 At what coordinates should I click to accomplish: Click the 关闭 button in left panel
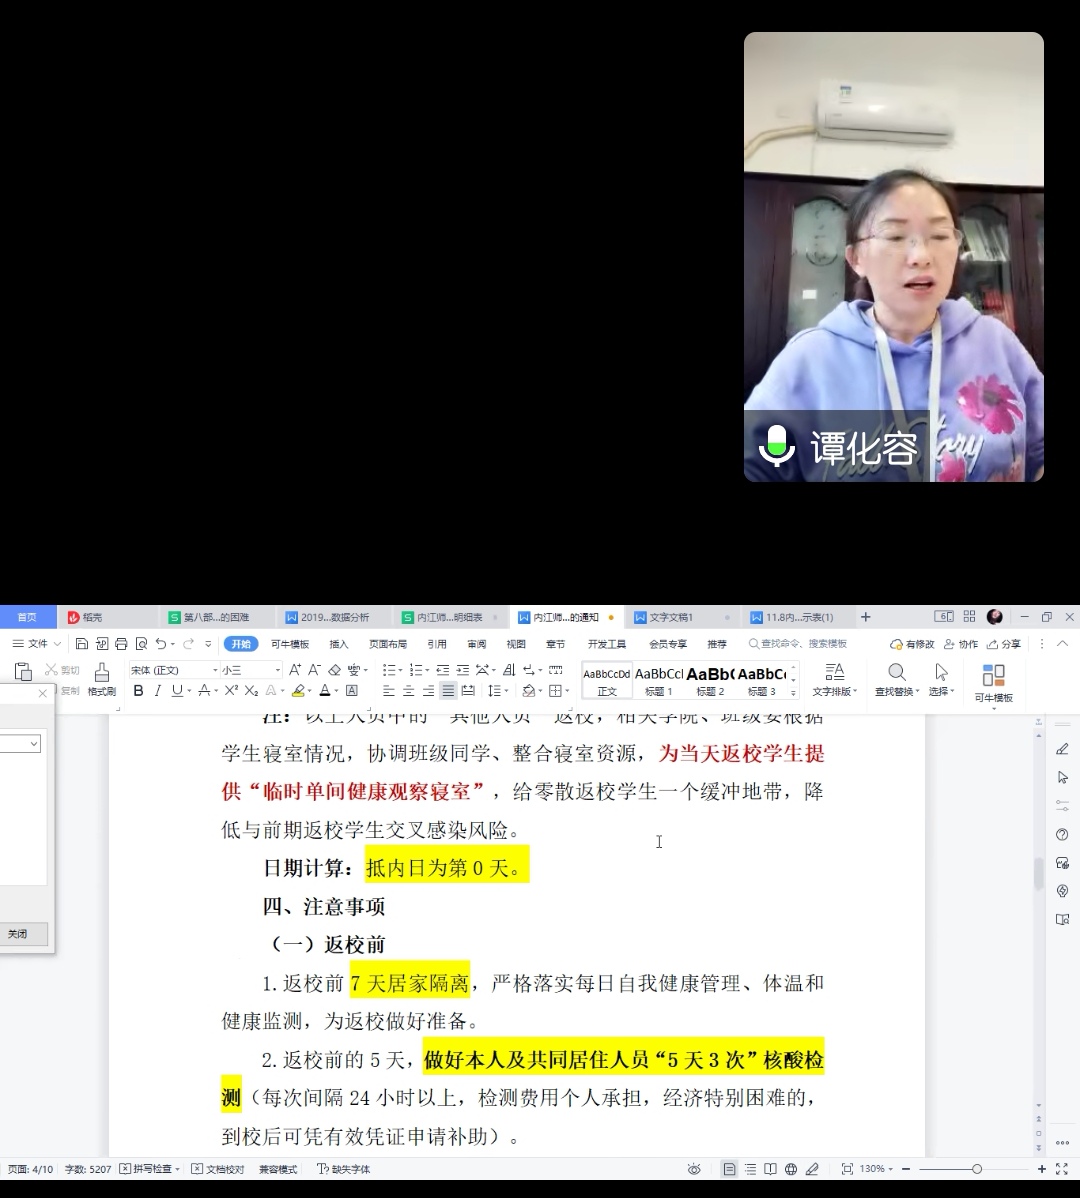click(x=18, y=934)
